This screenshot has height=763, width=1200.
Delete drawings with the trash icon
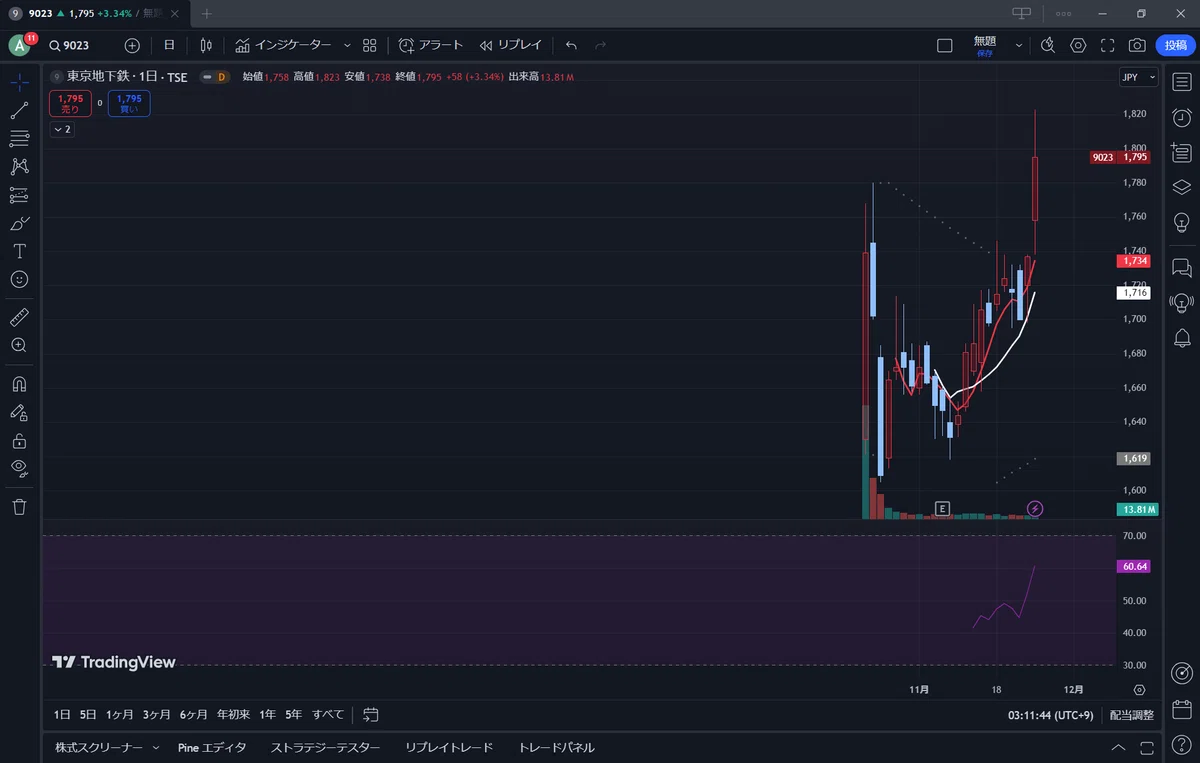tap(19, 507)
